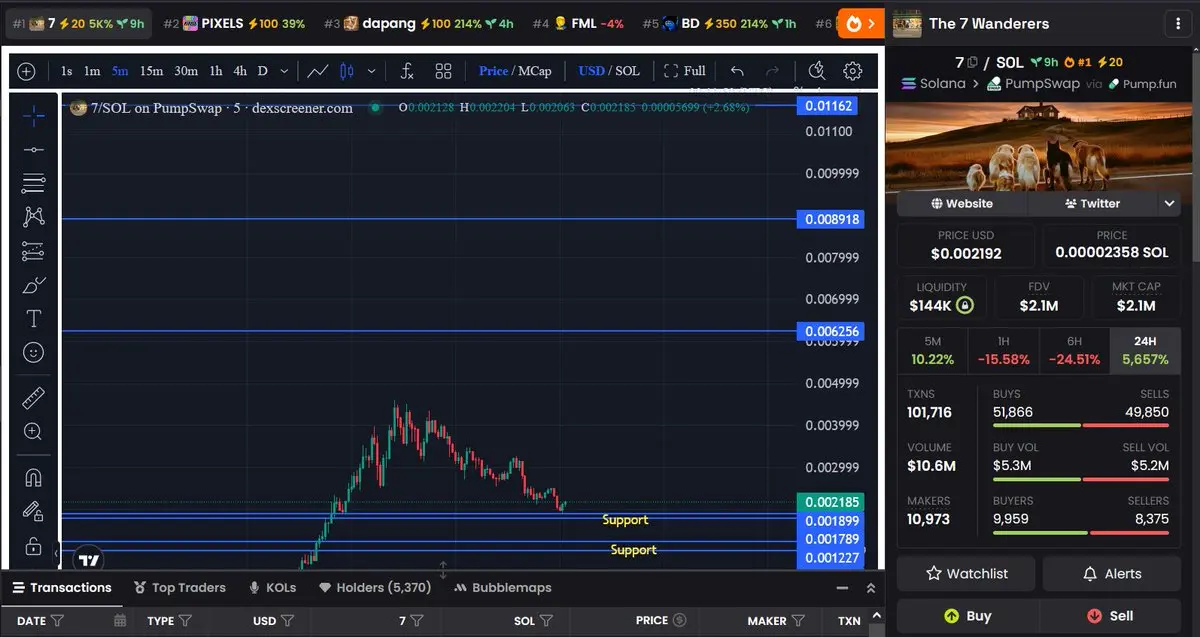The width and height of the screenshot is (1200, 637).
Task: Select the 5M stats period
Action: [932, 350]
